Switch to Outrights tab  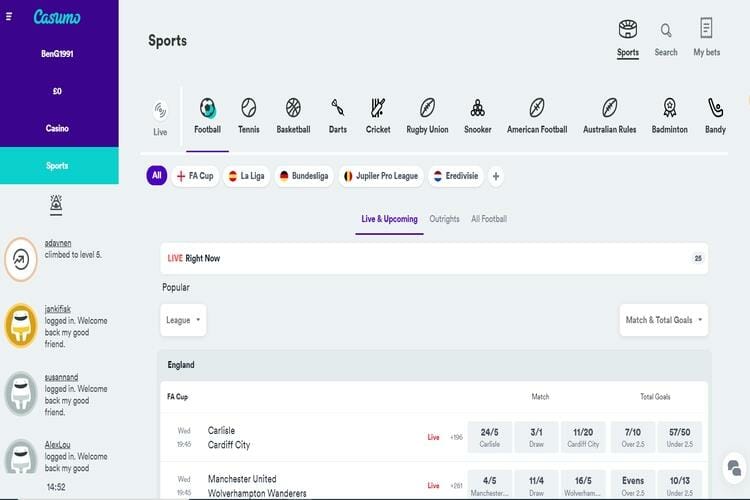coord(444,219)
